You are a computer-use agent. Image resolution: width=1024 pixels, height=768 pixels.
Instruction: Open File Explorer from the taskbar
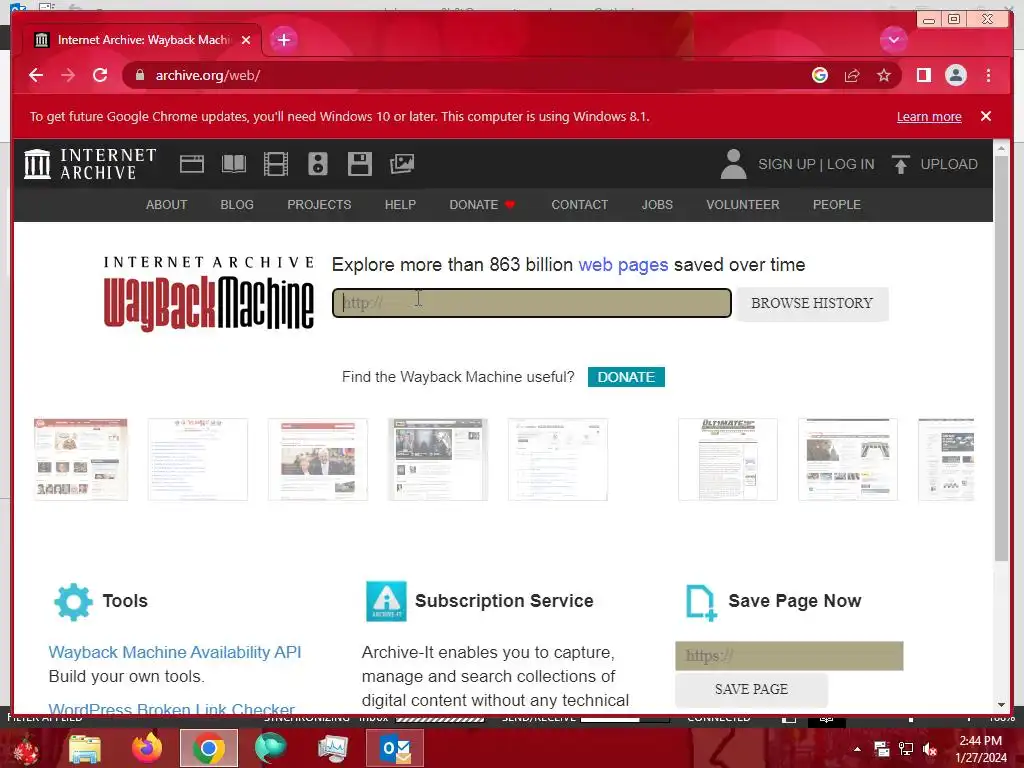[85, 749]
